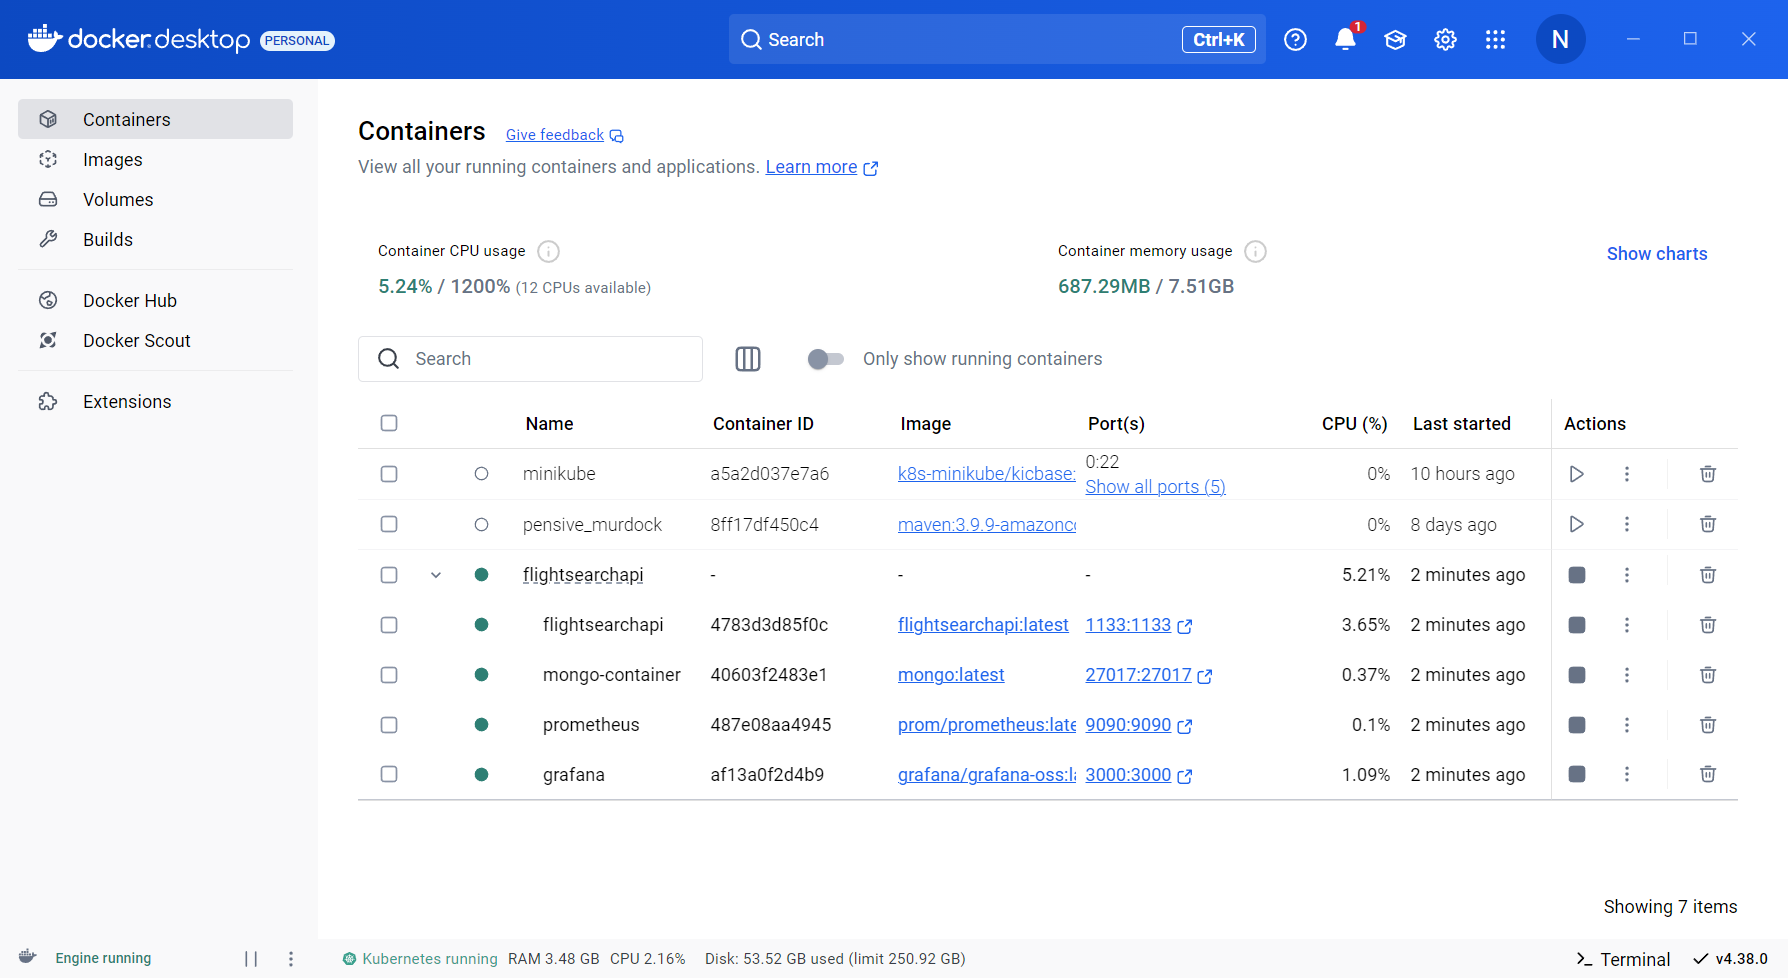Select all containers header checkbox
The height and width of the screenshot is (978, 1788).
click(x=389, y=423)
